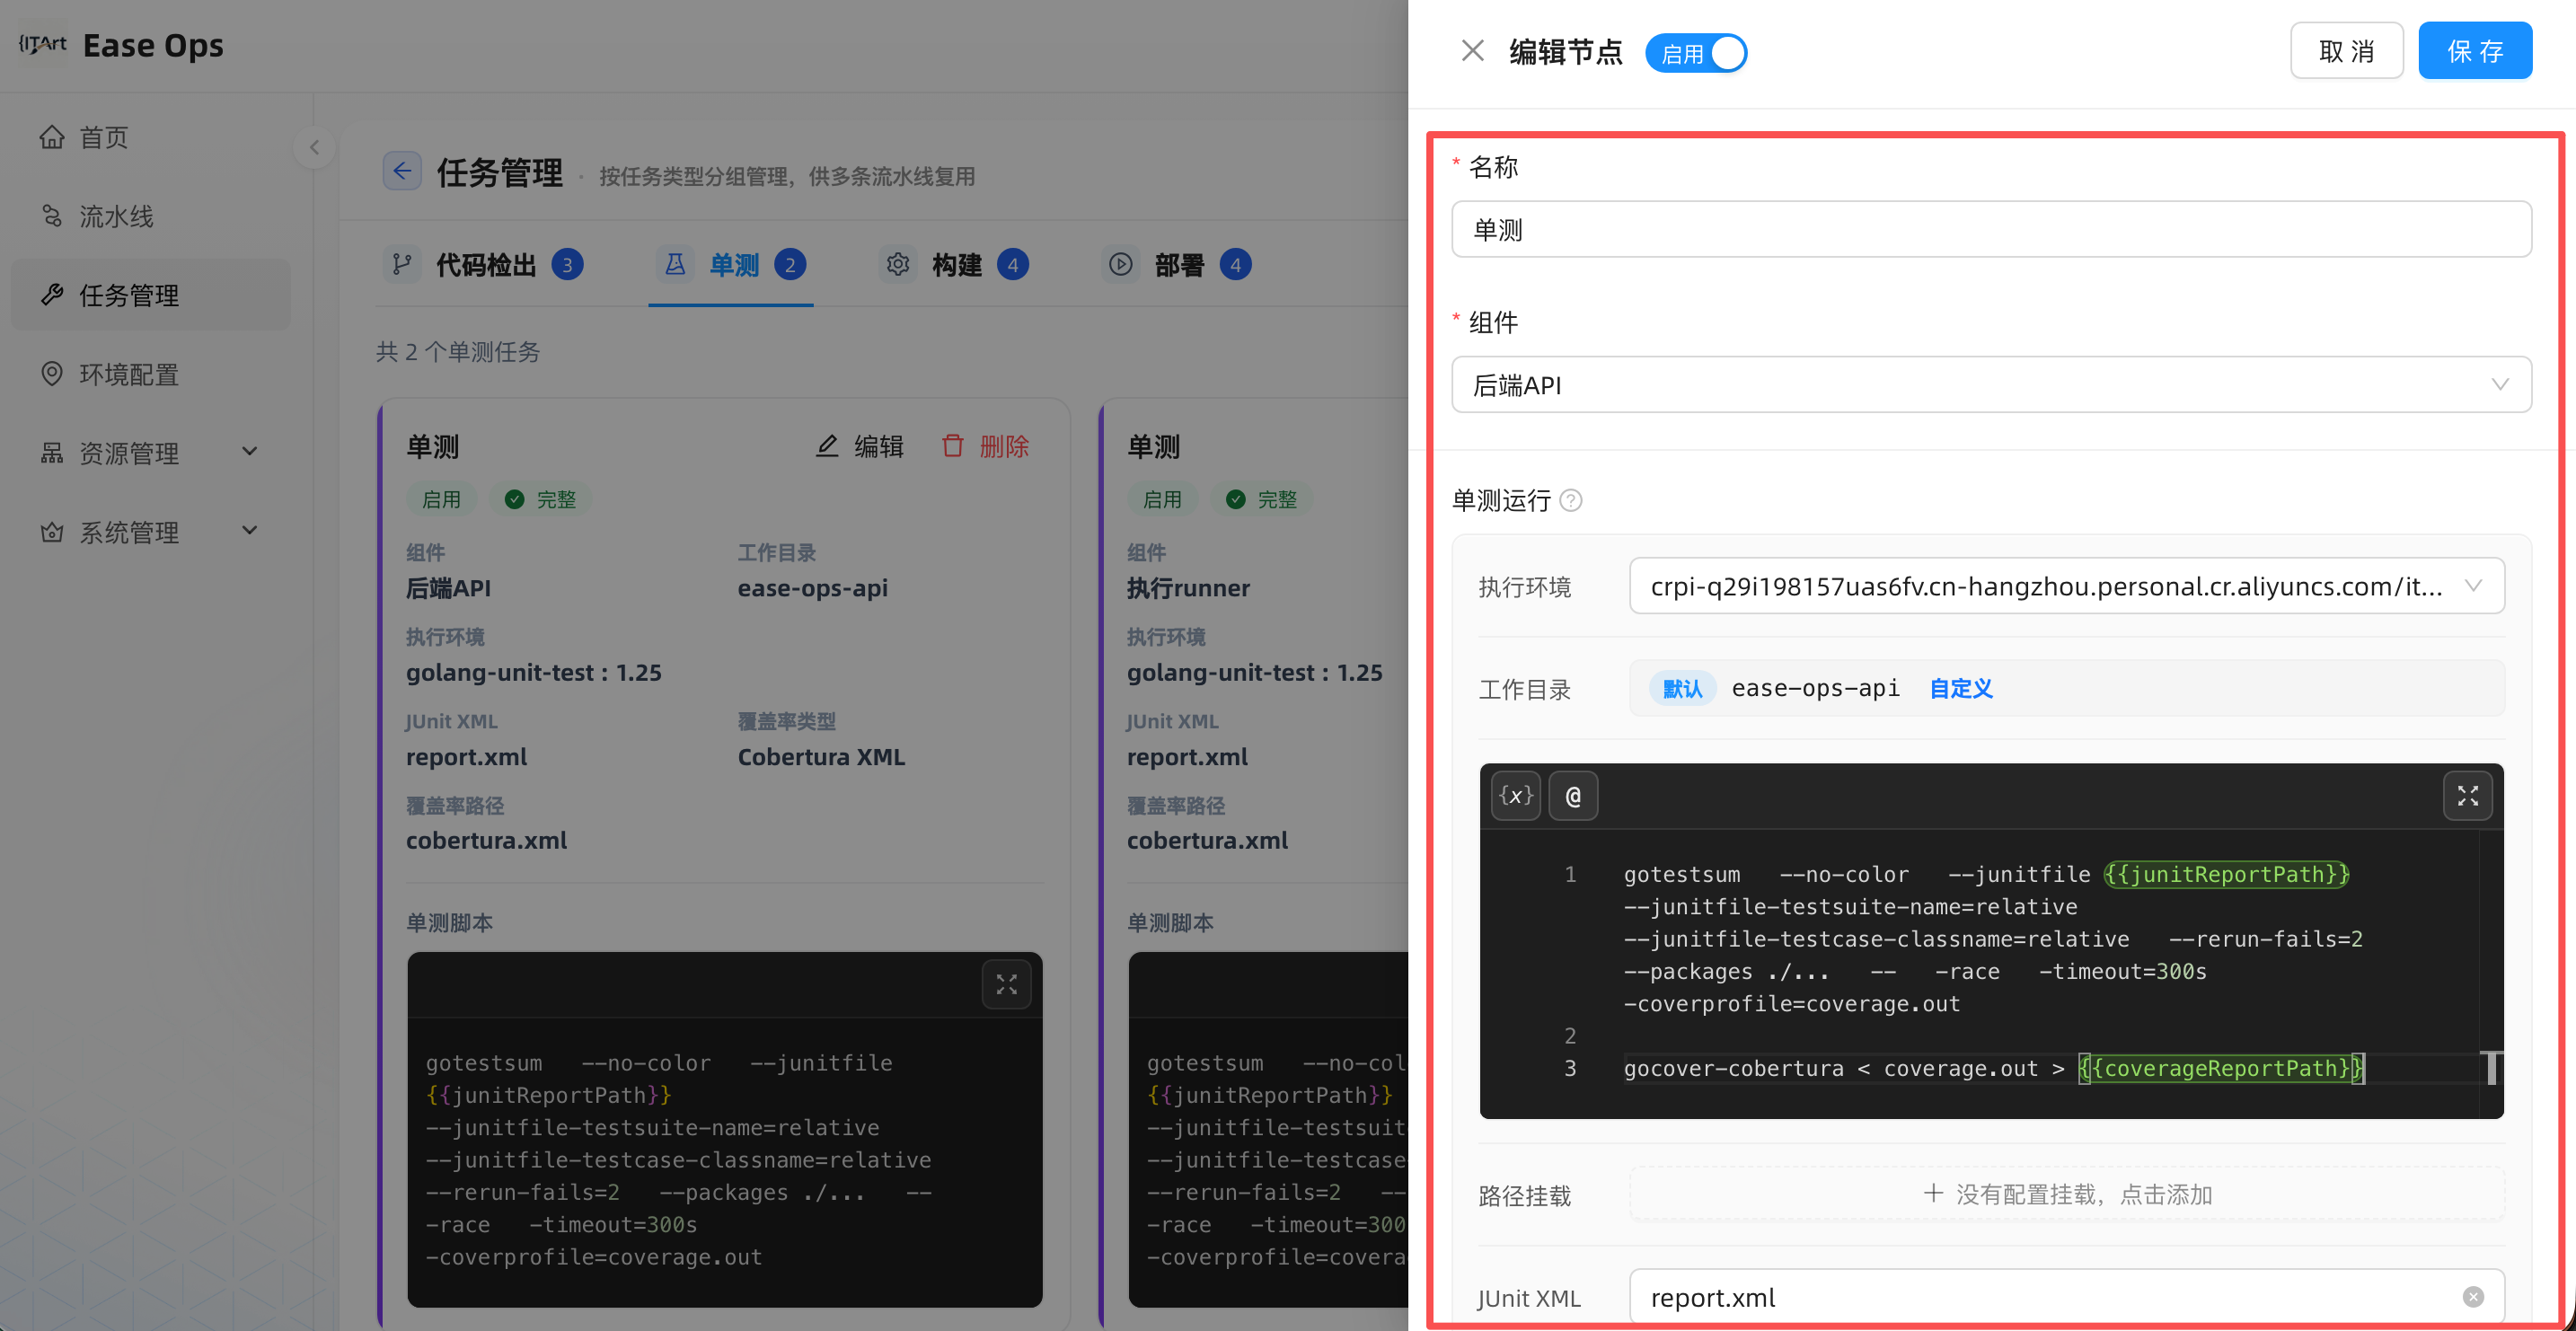Click the 完整 tag on 执行runner card
Screen dimensions: 2576x1331
[1262, 500]
